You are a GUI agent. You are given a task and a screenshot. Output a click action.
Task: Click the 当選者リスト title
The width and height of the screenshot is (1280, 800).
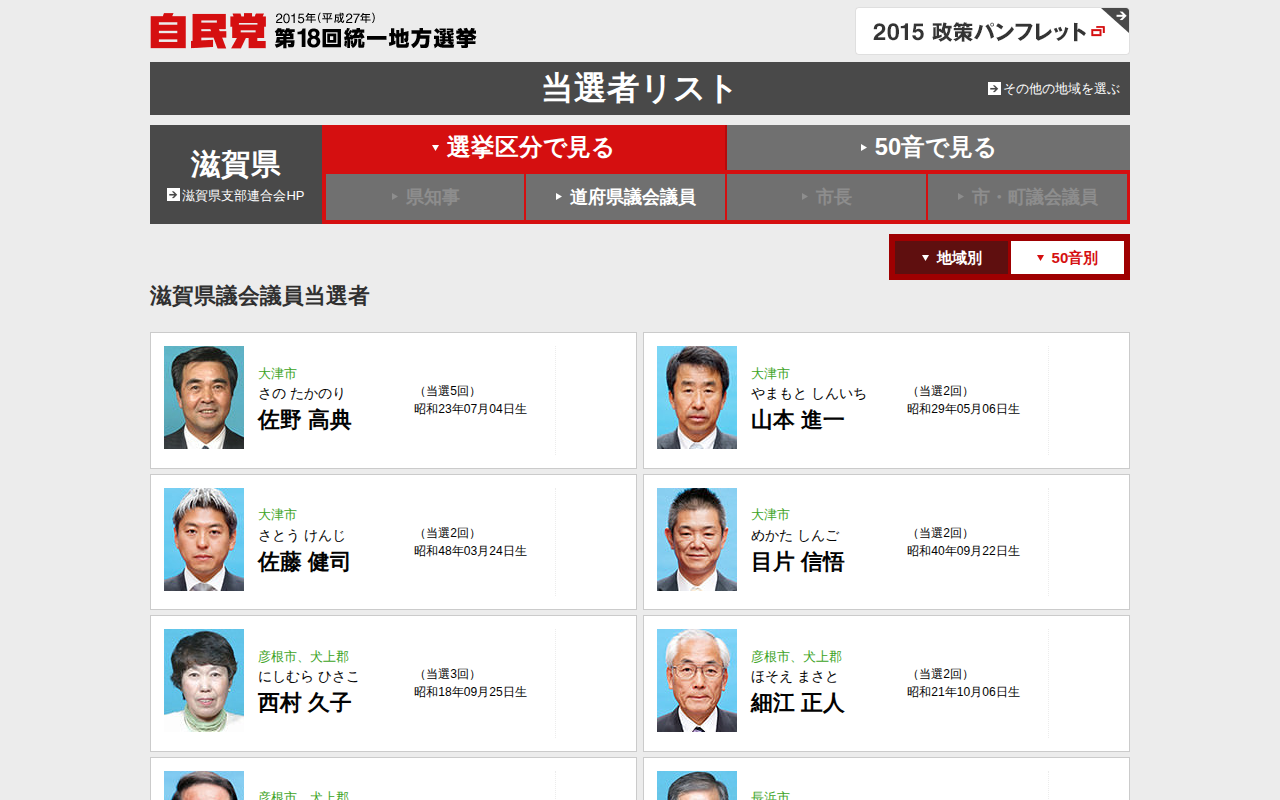[x=639, y=88]
